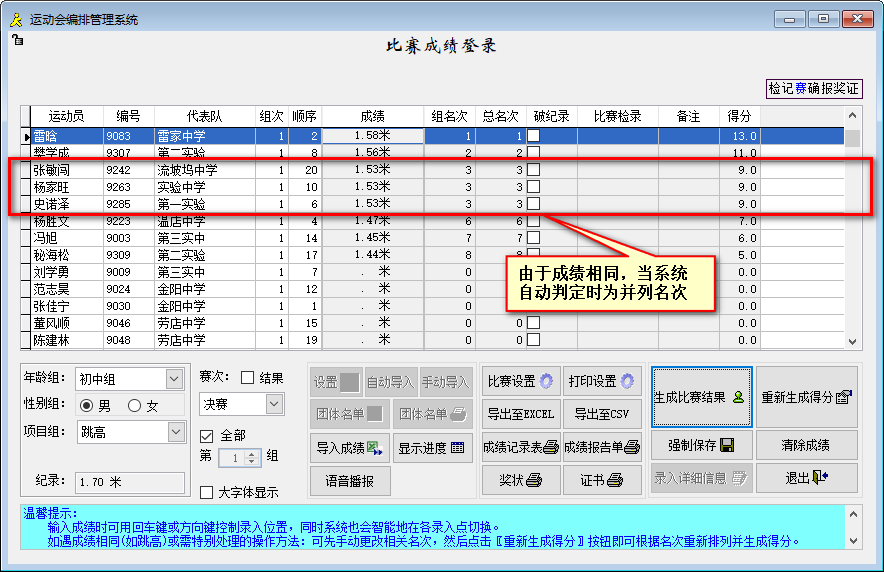
Task: Click 董风顺 athlete name cell
Action: tap(67, 323)
